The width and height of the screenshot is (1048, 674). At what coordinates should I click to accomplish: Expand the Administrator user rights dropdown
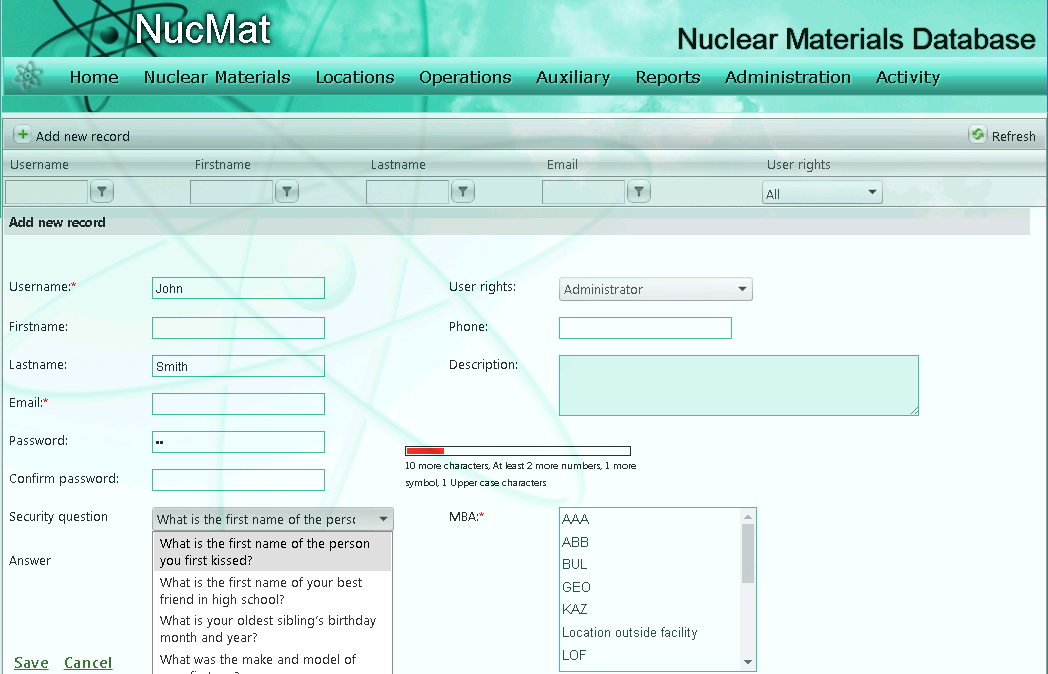655,289
